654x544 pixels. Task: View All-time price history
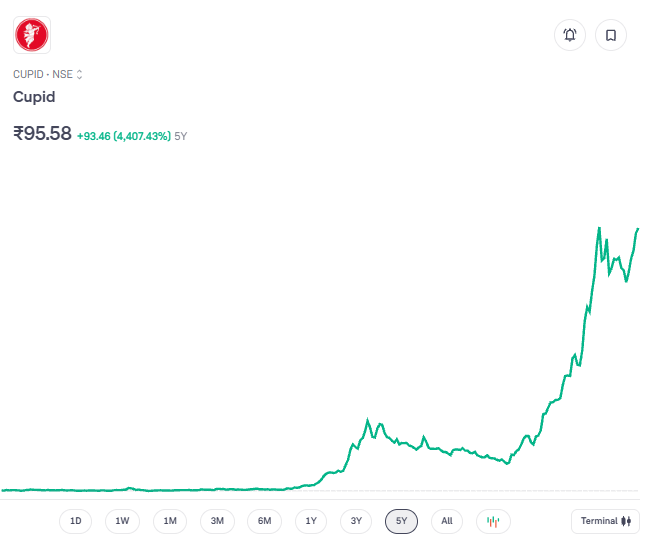pyautogui.click(x=446, y=521)
